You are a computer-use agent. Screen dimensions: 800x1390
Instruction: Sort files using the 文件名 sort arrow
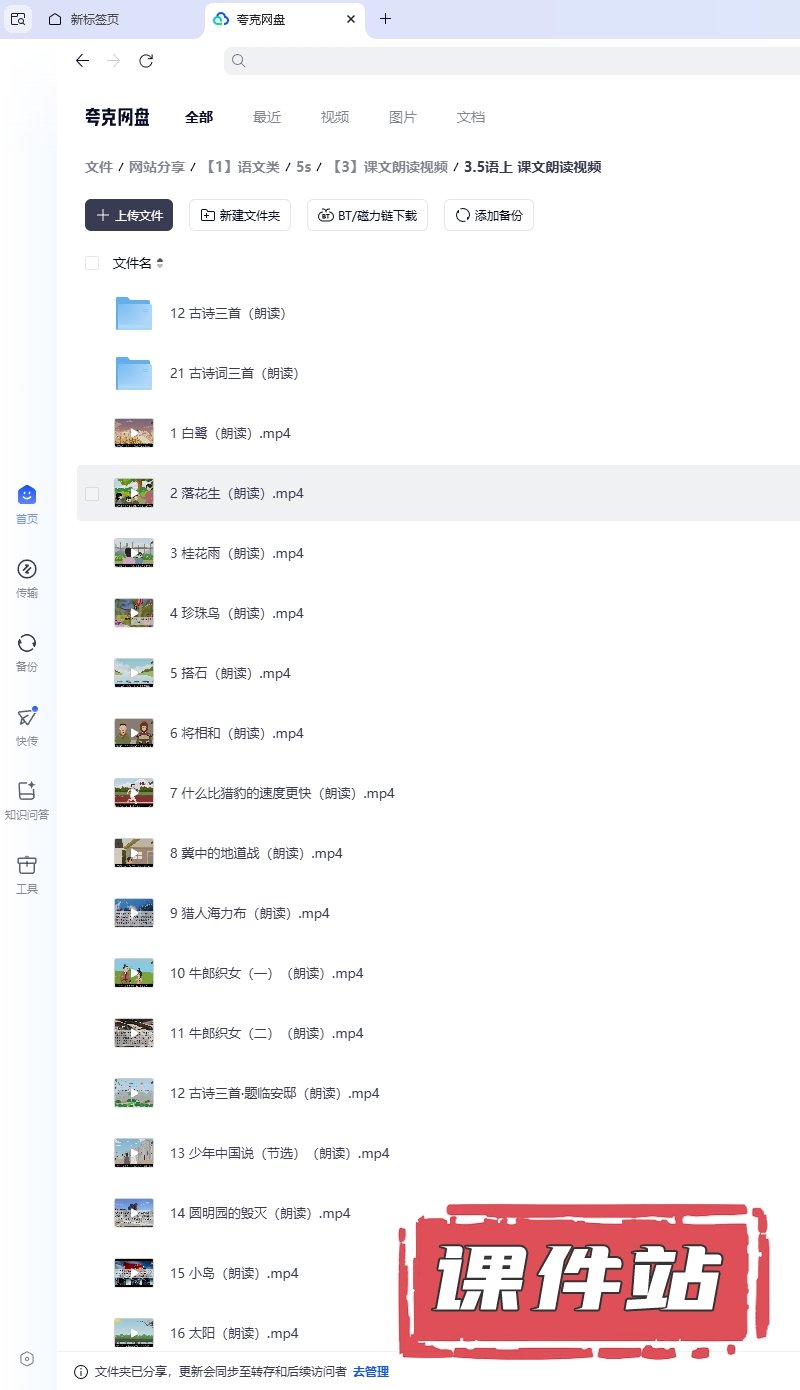(160, 263)
